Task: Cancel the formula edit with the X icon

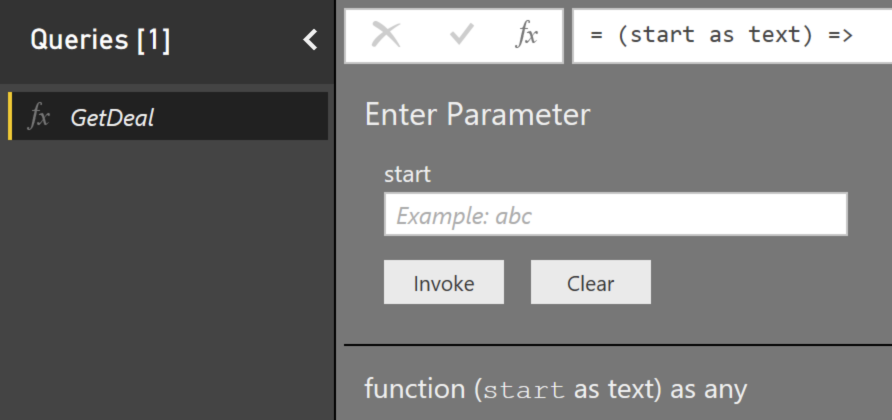Action: tap(385, 35)
